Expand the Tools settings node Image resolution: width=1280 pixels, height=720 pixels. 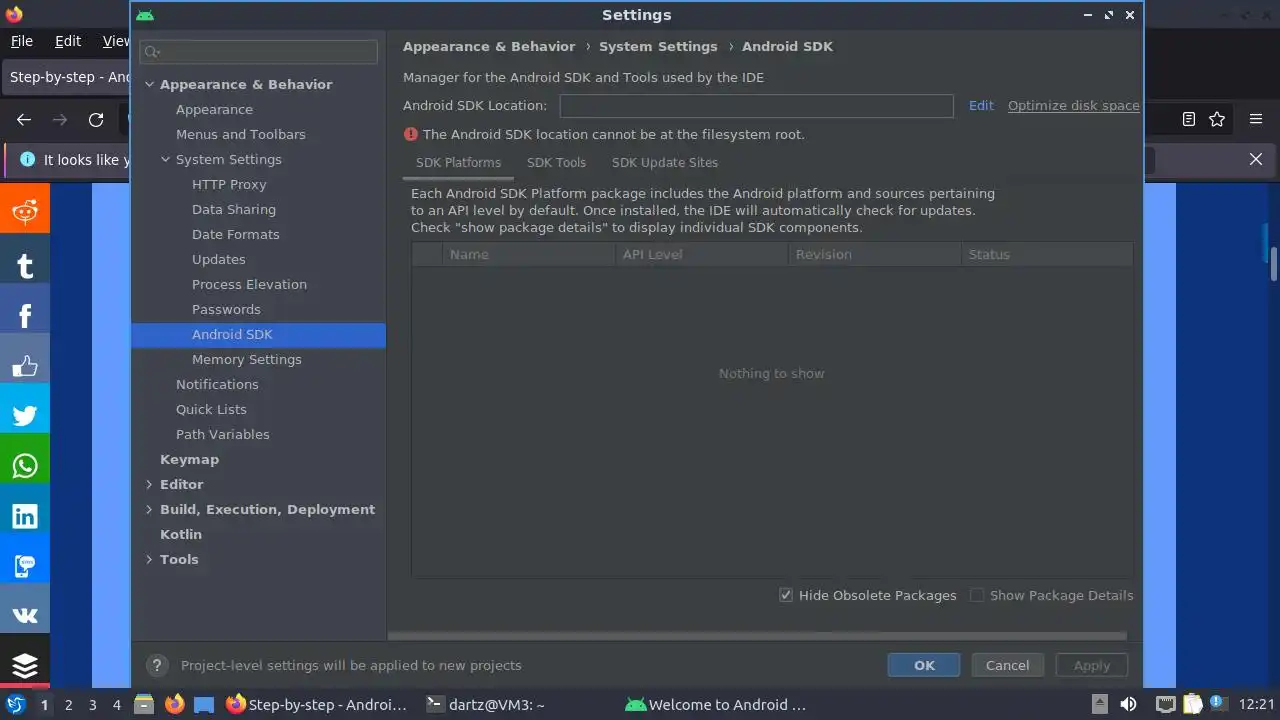pos(149,559)
